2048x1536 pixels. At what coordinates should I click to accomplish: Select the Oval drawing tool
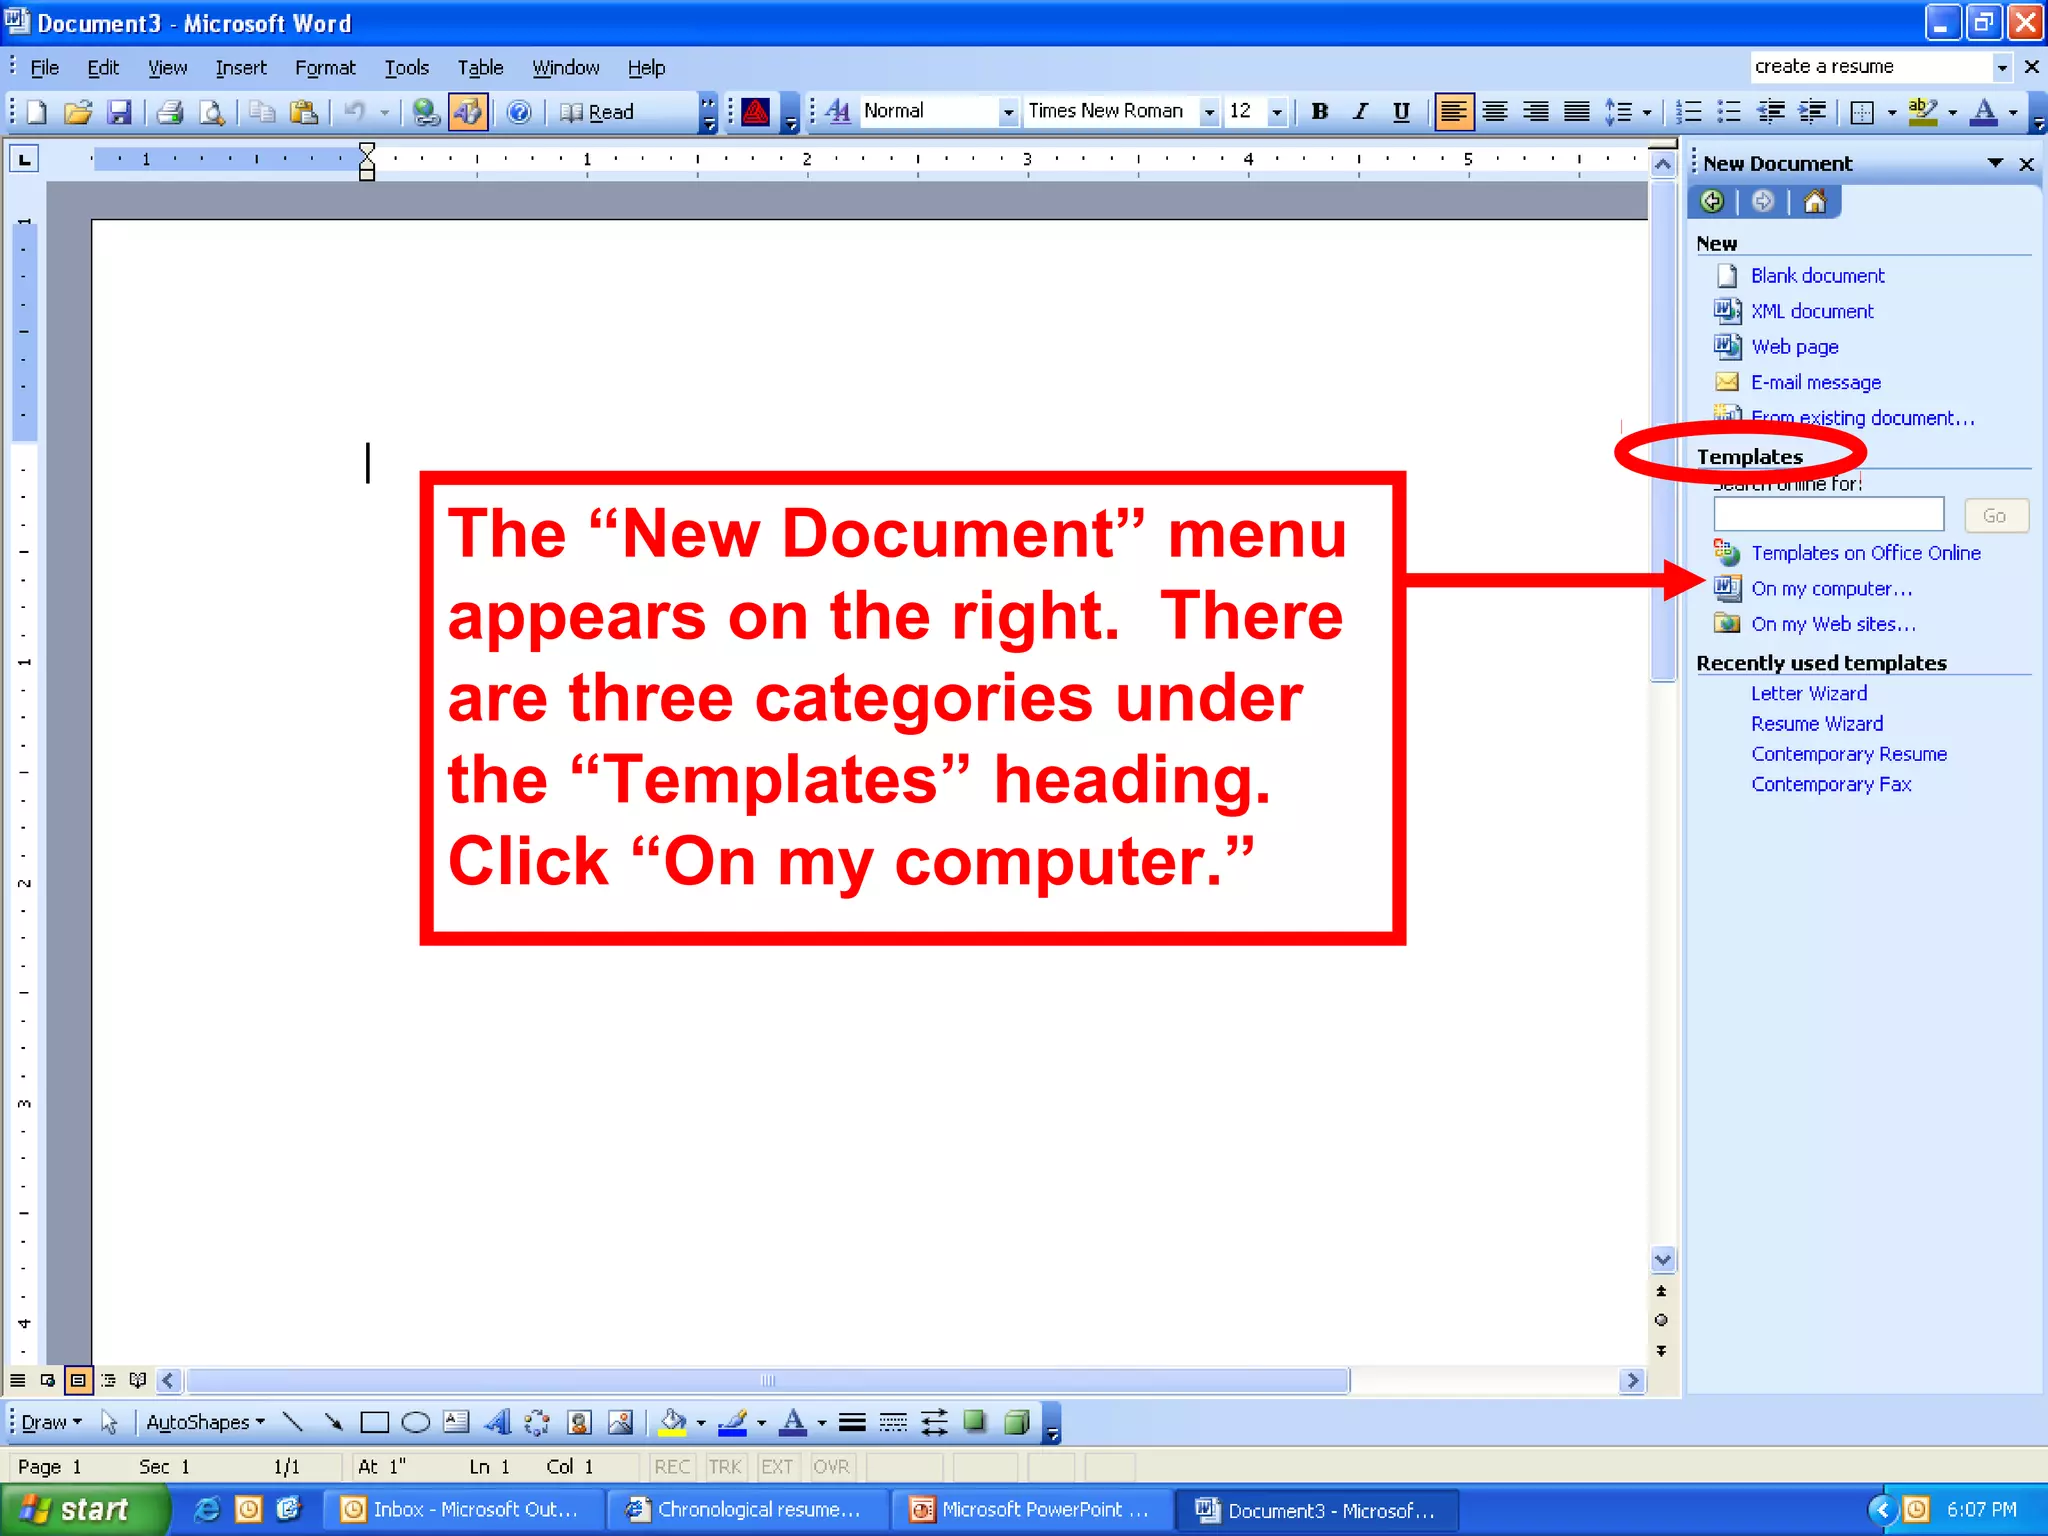pos(415,1421)
